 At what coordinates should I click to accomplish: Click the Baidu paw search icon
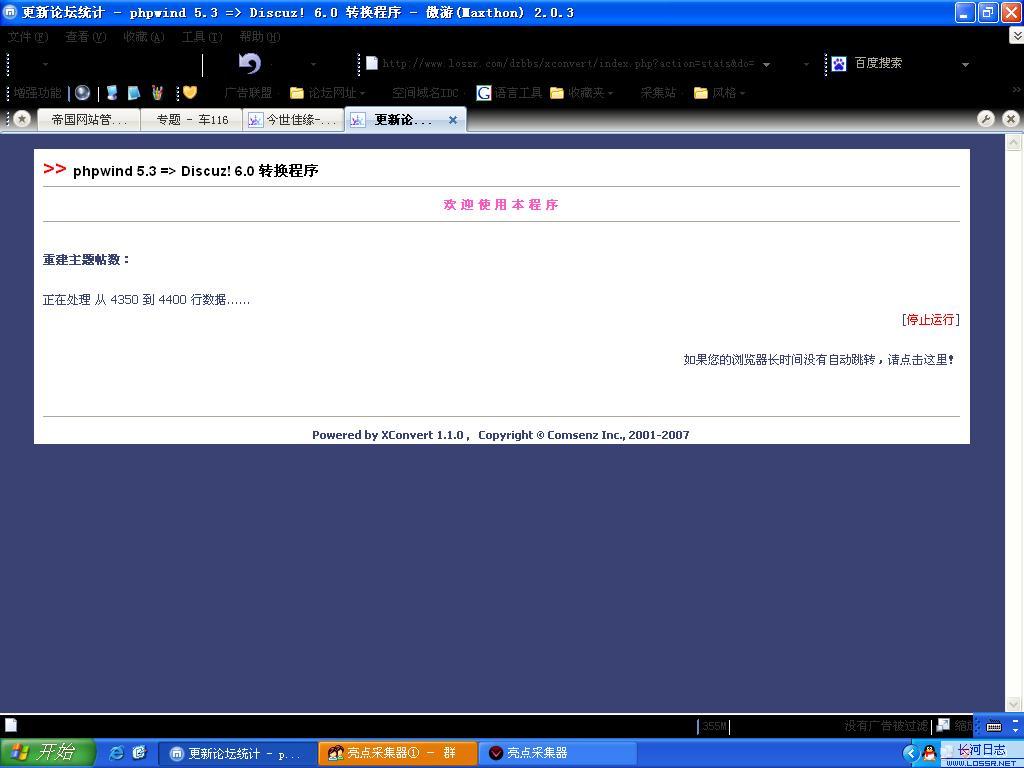(x=839, y=63)
